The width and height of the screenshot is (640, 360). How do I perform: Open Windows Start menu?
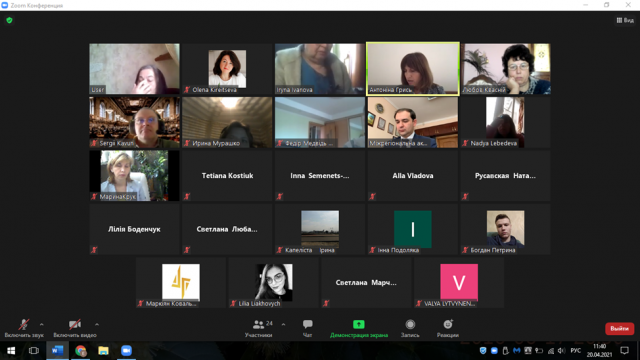[11, 351]
